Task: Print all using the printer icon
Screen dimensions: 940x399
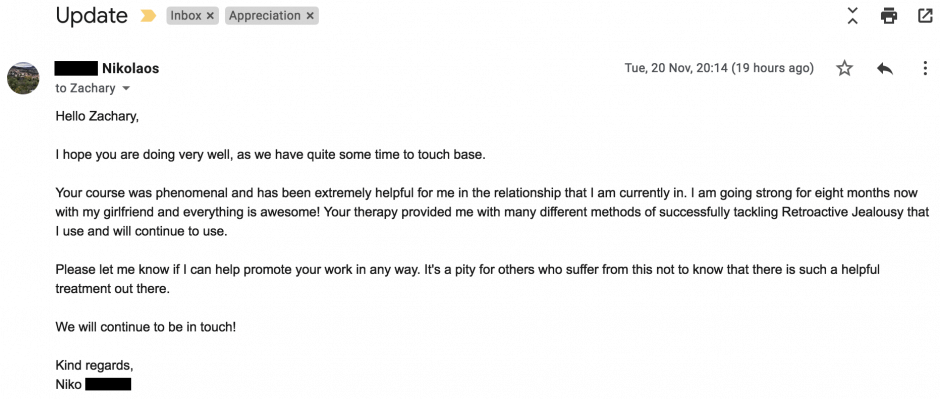Action: [889, 16]
